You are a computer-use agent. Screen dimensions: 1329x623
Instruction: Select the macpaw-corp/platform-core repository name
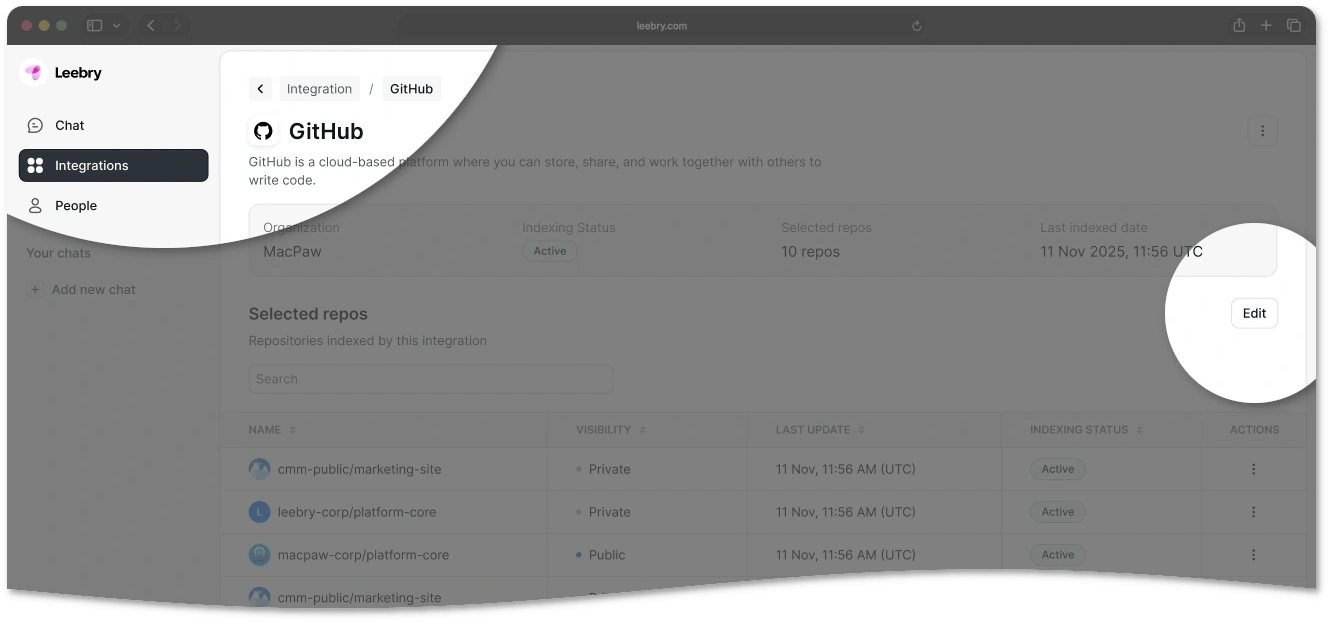[364, 555]
